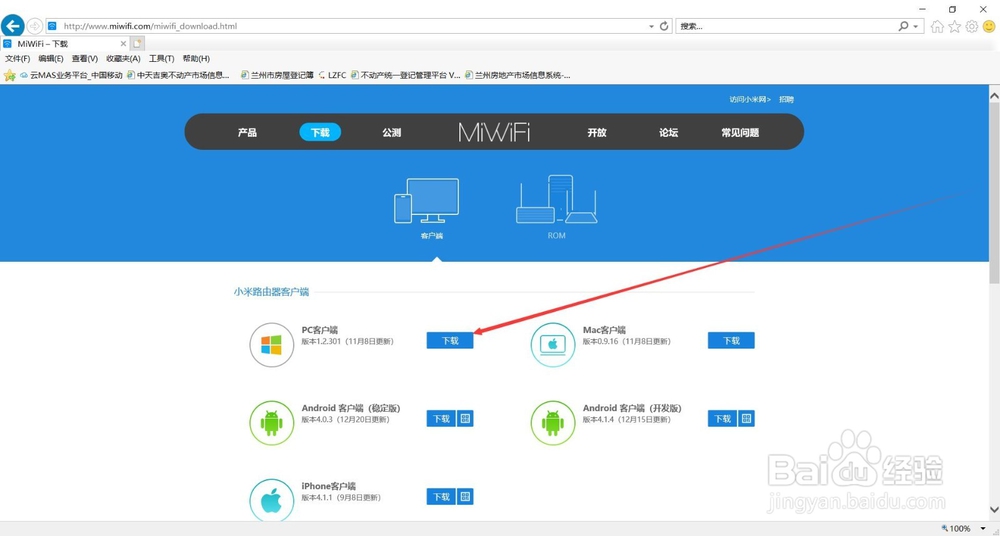This screenshot has height=536, width=1000.
Task: Go to 产品 in navigation bar
Action: [247, 133]
